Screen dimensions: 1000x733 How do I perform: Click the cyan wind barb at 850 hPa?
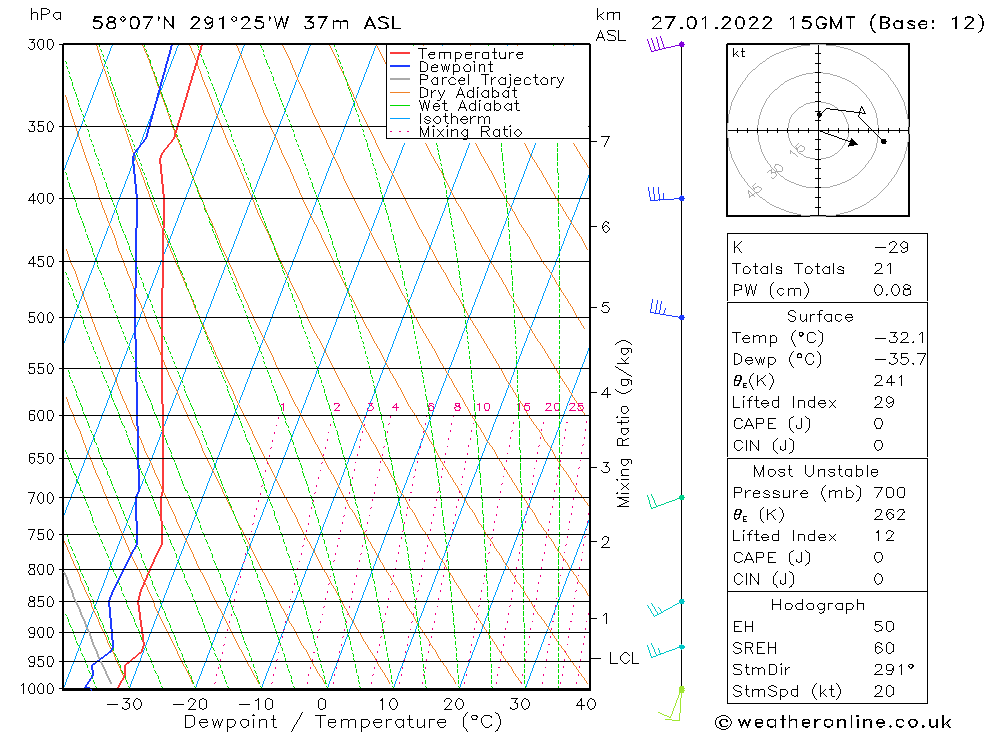tap(665, 609)
